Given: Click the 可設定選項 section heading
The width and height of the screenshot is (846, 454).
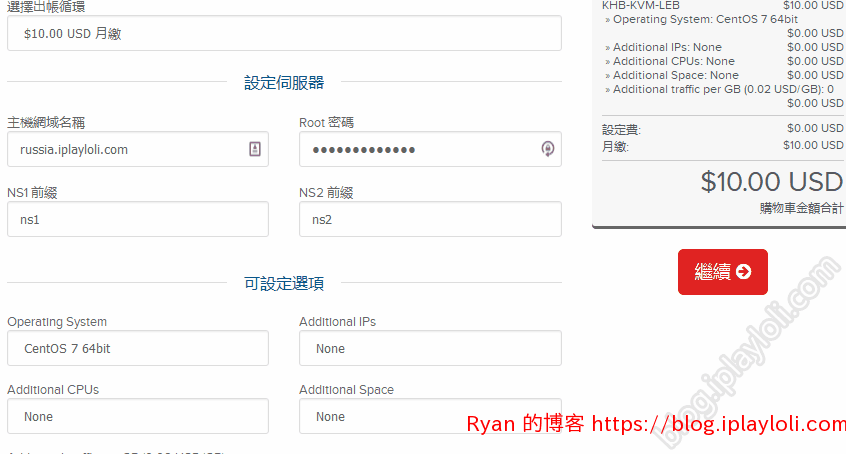Looking at the screenshot, I should pos(284,283).
